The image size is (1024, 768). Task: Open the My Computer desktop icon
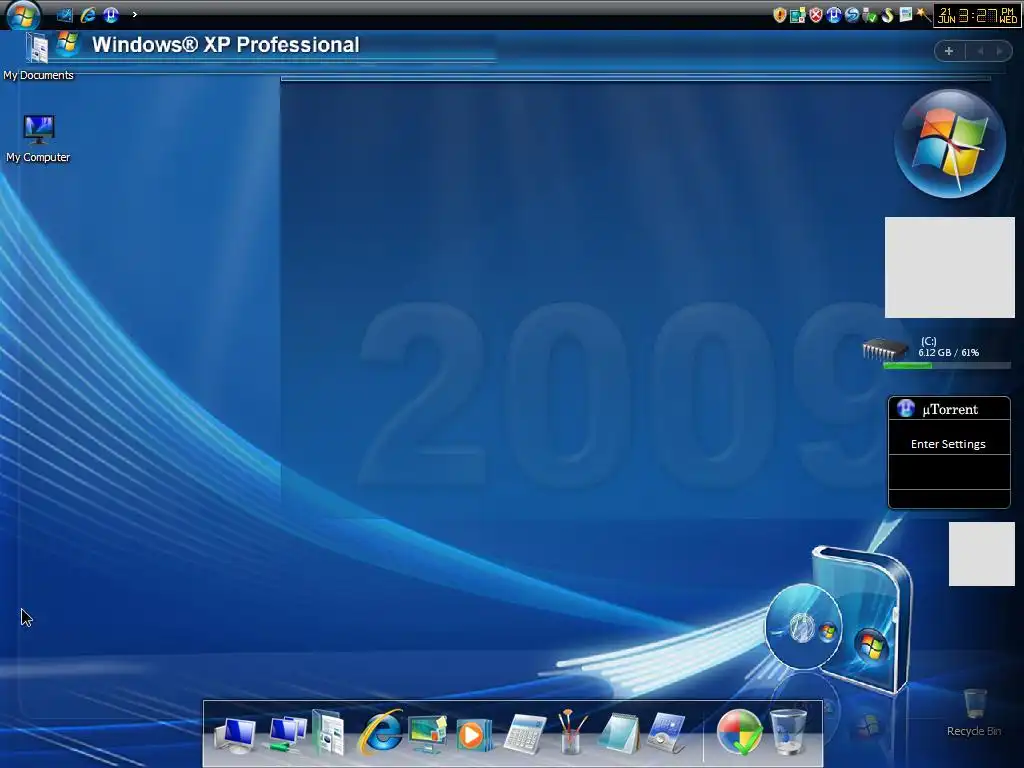(x=38, y=138)
